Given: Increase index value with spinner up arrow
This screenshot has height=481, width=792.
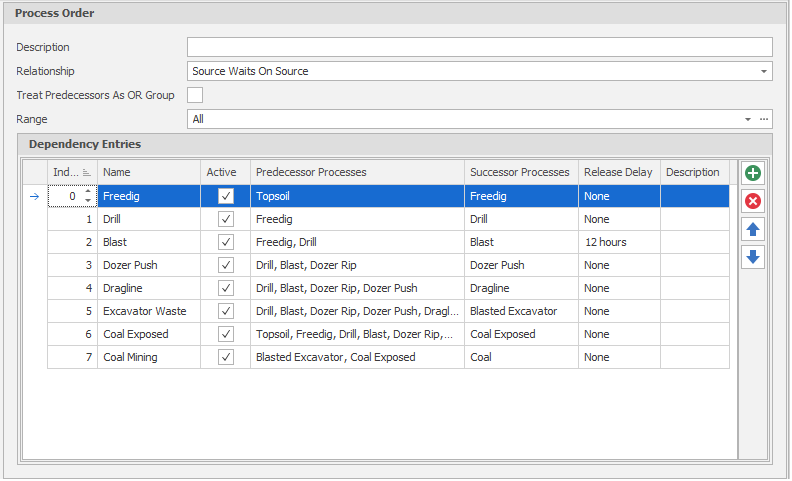Looking at the screenshot, I should click(x=88, y=192).
